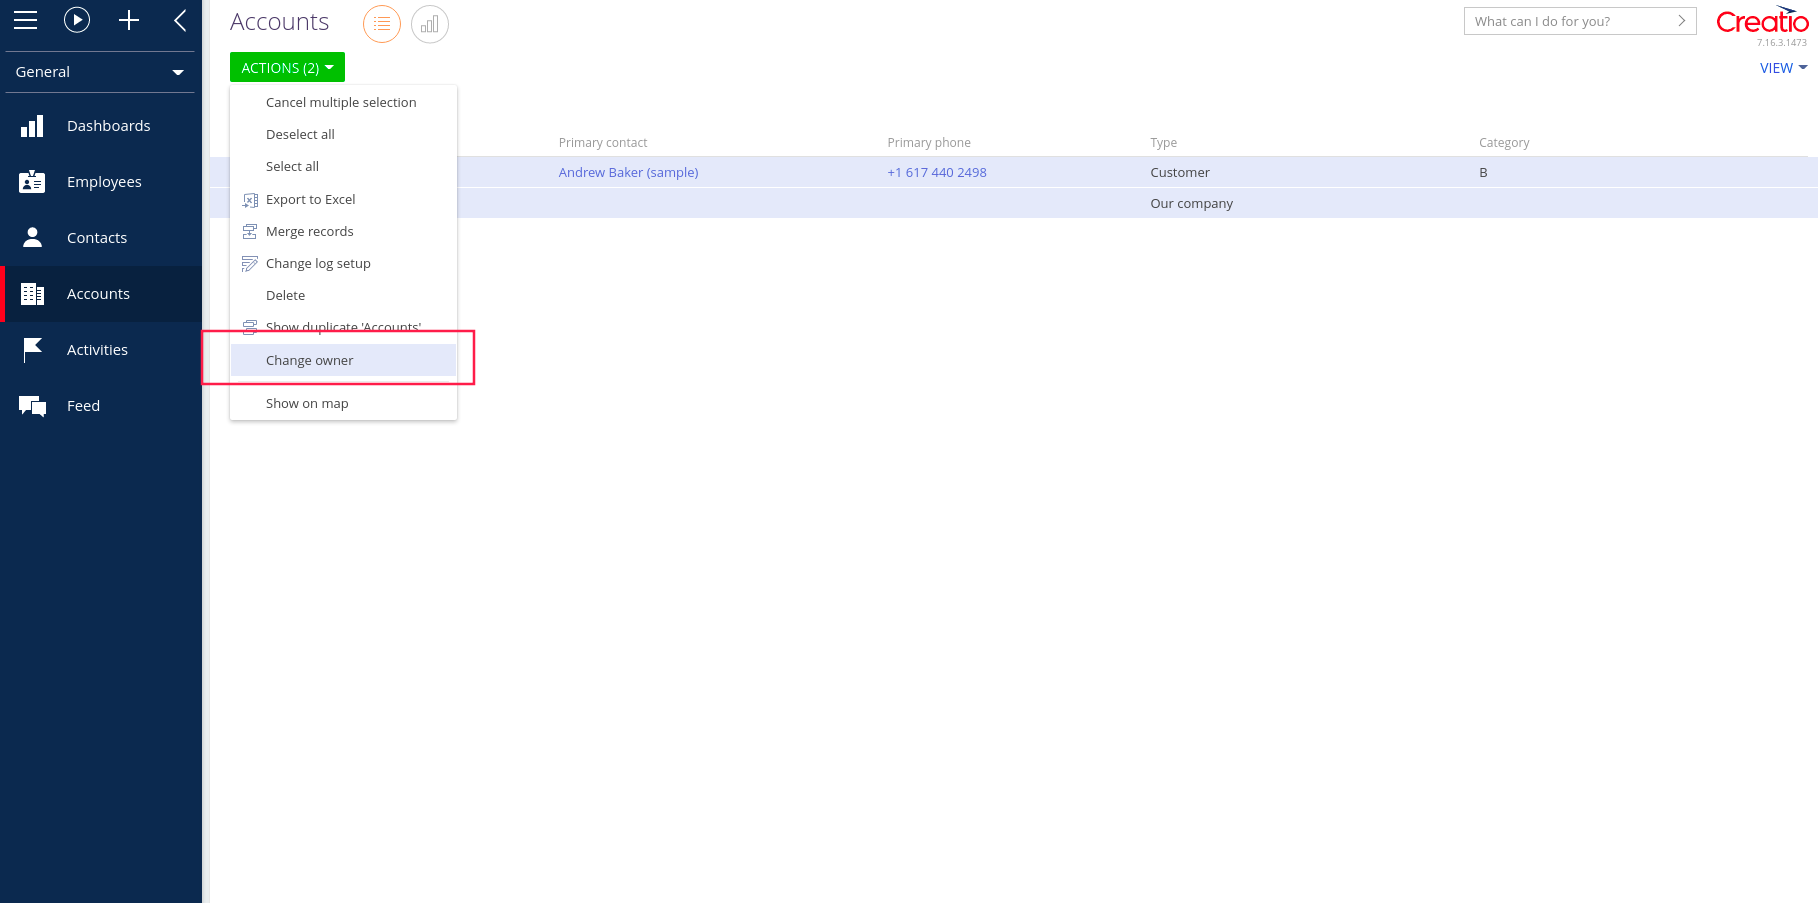Choose Change owner from the actions menu
The image size is (1818, 903).
pyautogui.click(x=309, y=360)
